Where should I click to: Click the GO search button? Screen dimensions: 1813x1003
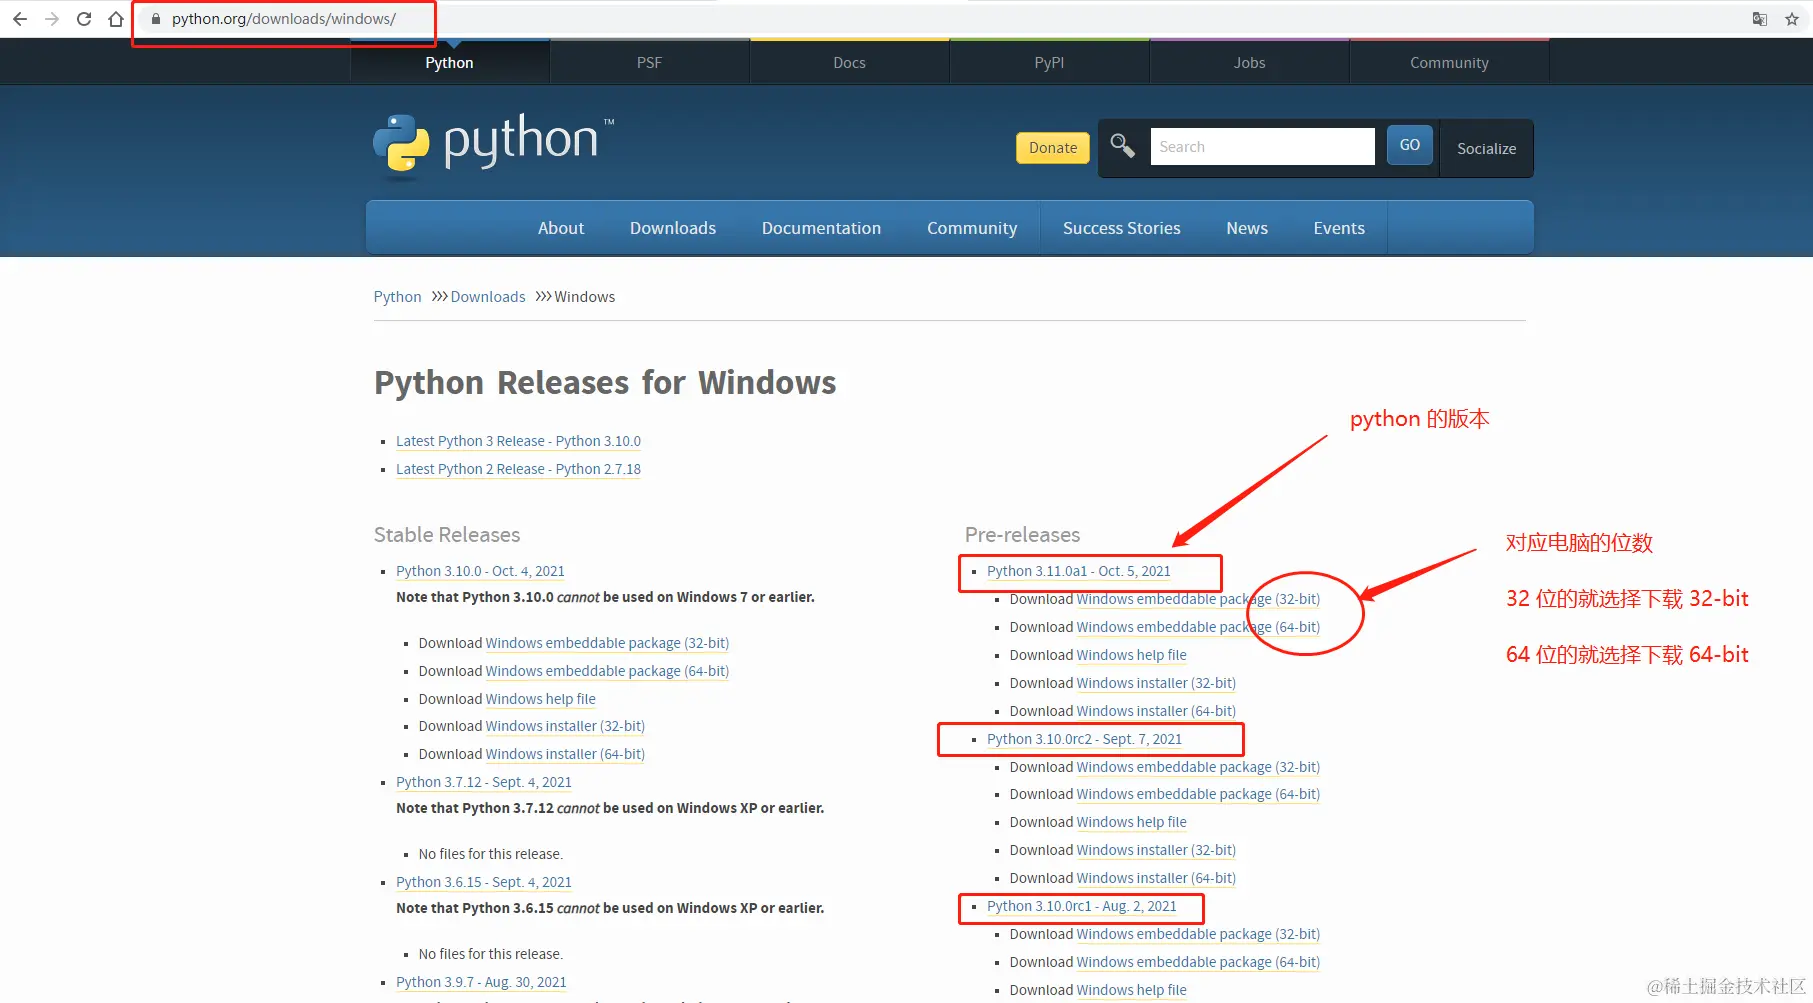(1410, 145)
